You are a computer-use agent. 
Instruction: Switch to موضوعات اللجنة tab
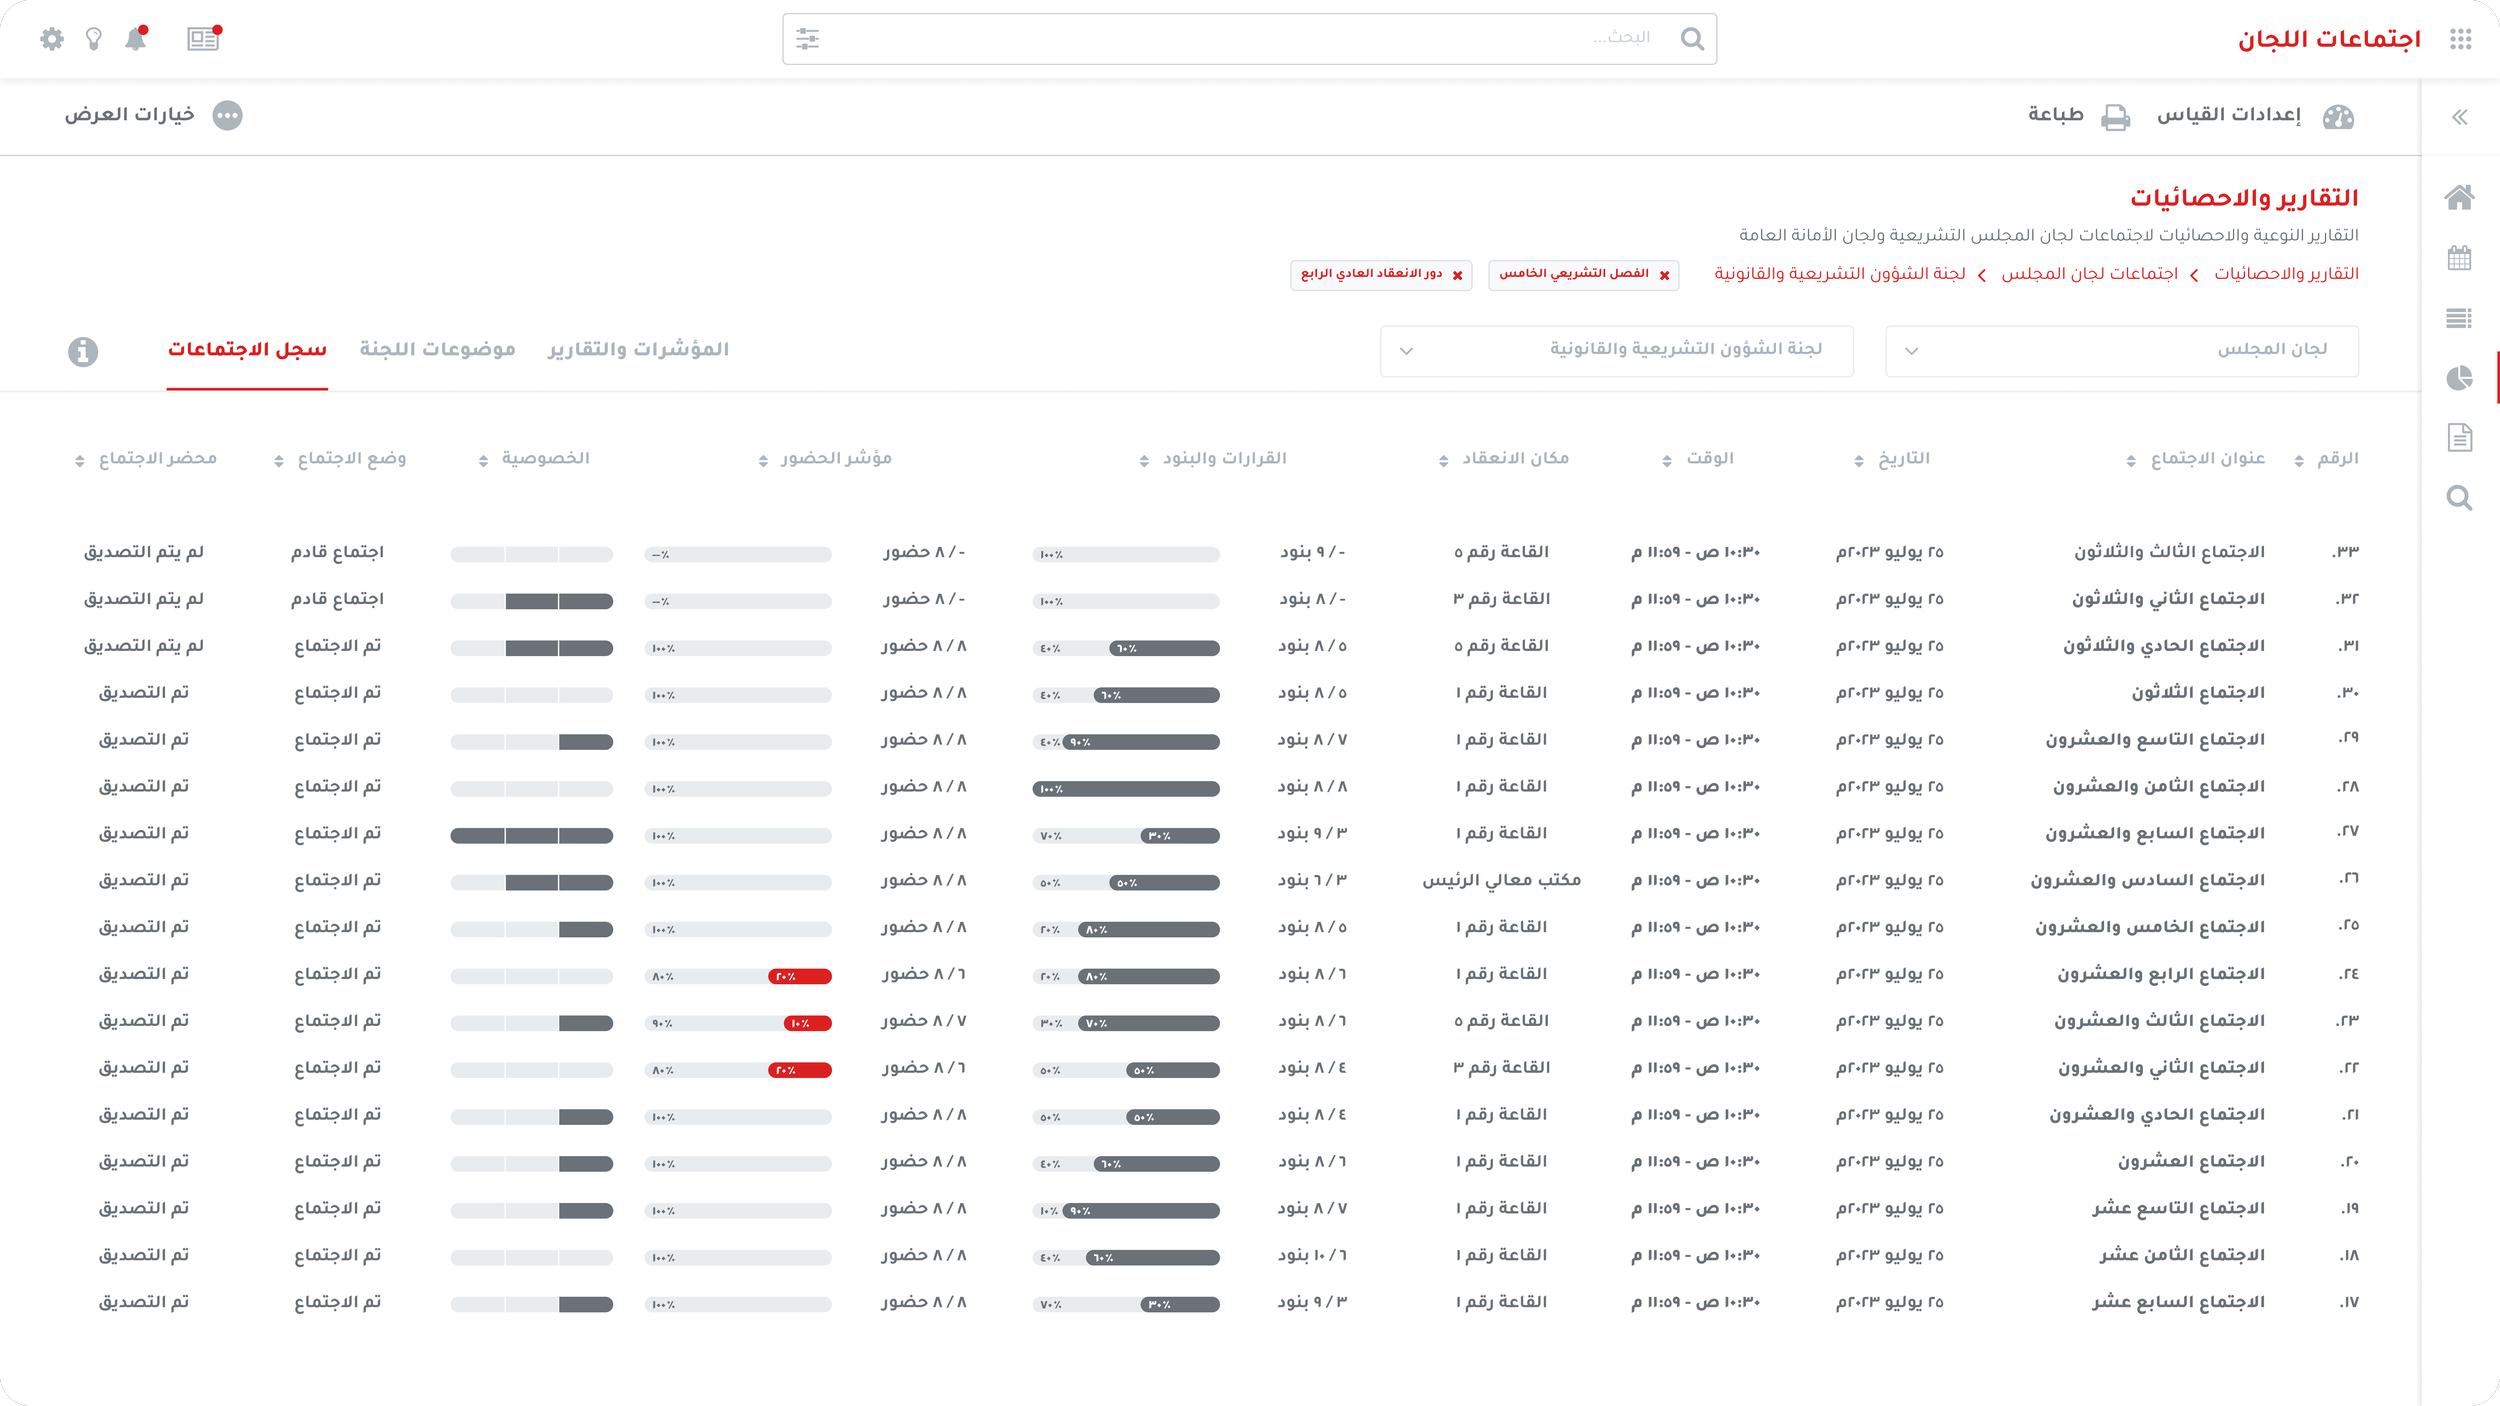click(x=437, y=349)
